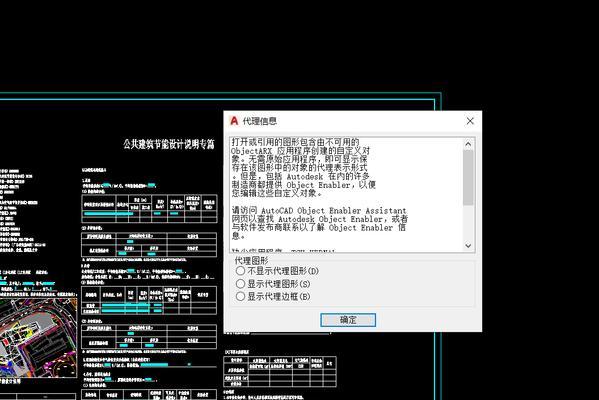Viewport: 599px width, 400px height.
Task: Click the message box scrollbar thumb
Action: [468, 177]
